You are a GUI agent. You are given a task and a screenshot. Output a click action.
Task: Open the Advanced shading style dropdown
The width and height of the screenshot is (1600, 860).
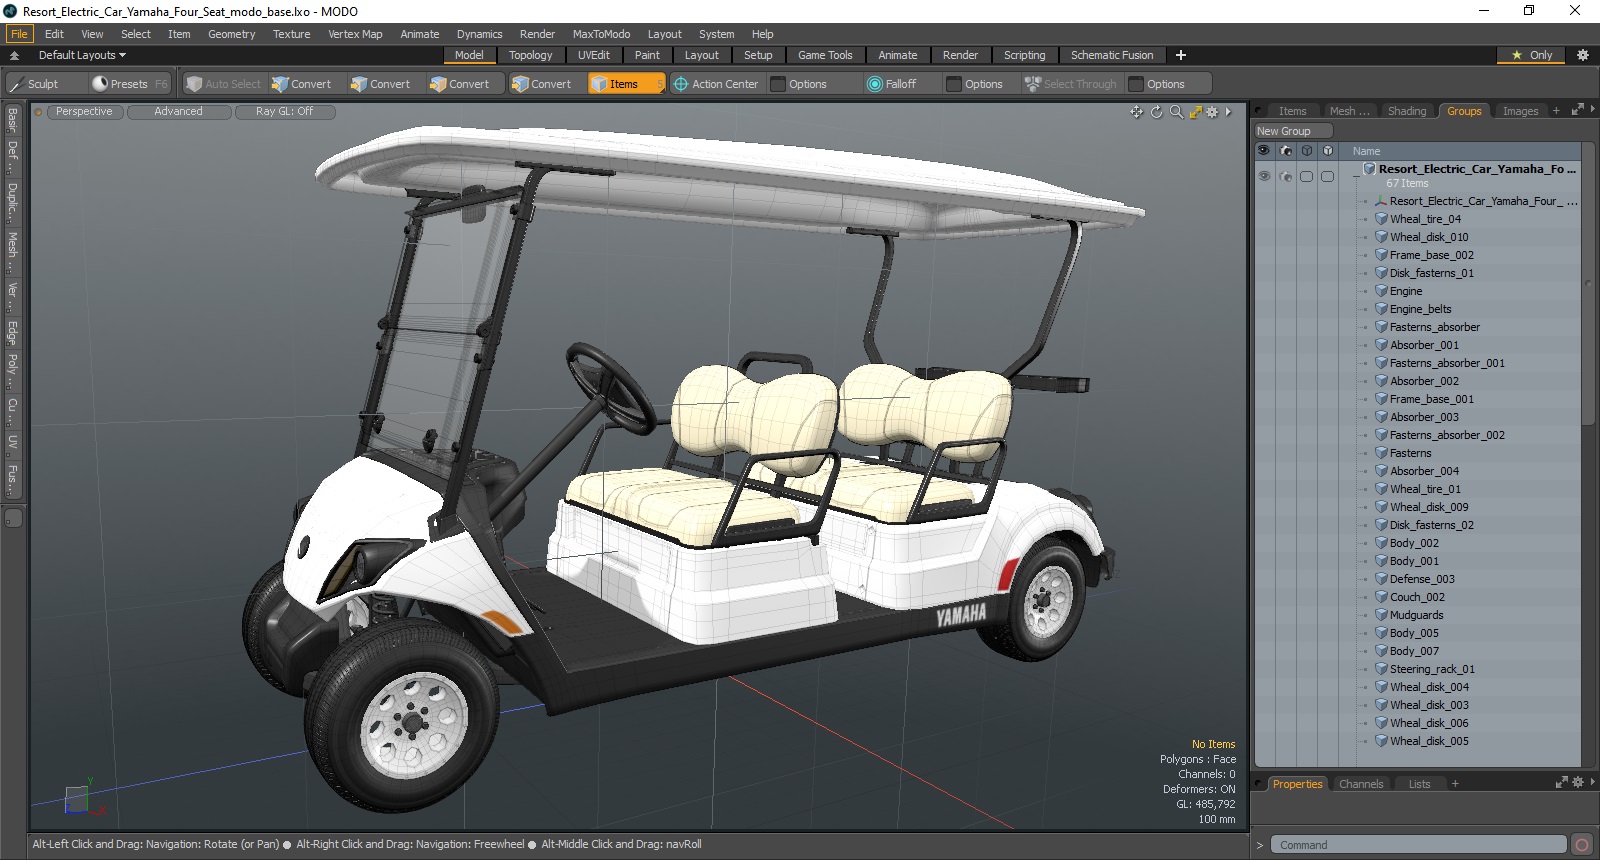coord(178,112)
